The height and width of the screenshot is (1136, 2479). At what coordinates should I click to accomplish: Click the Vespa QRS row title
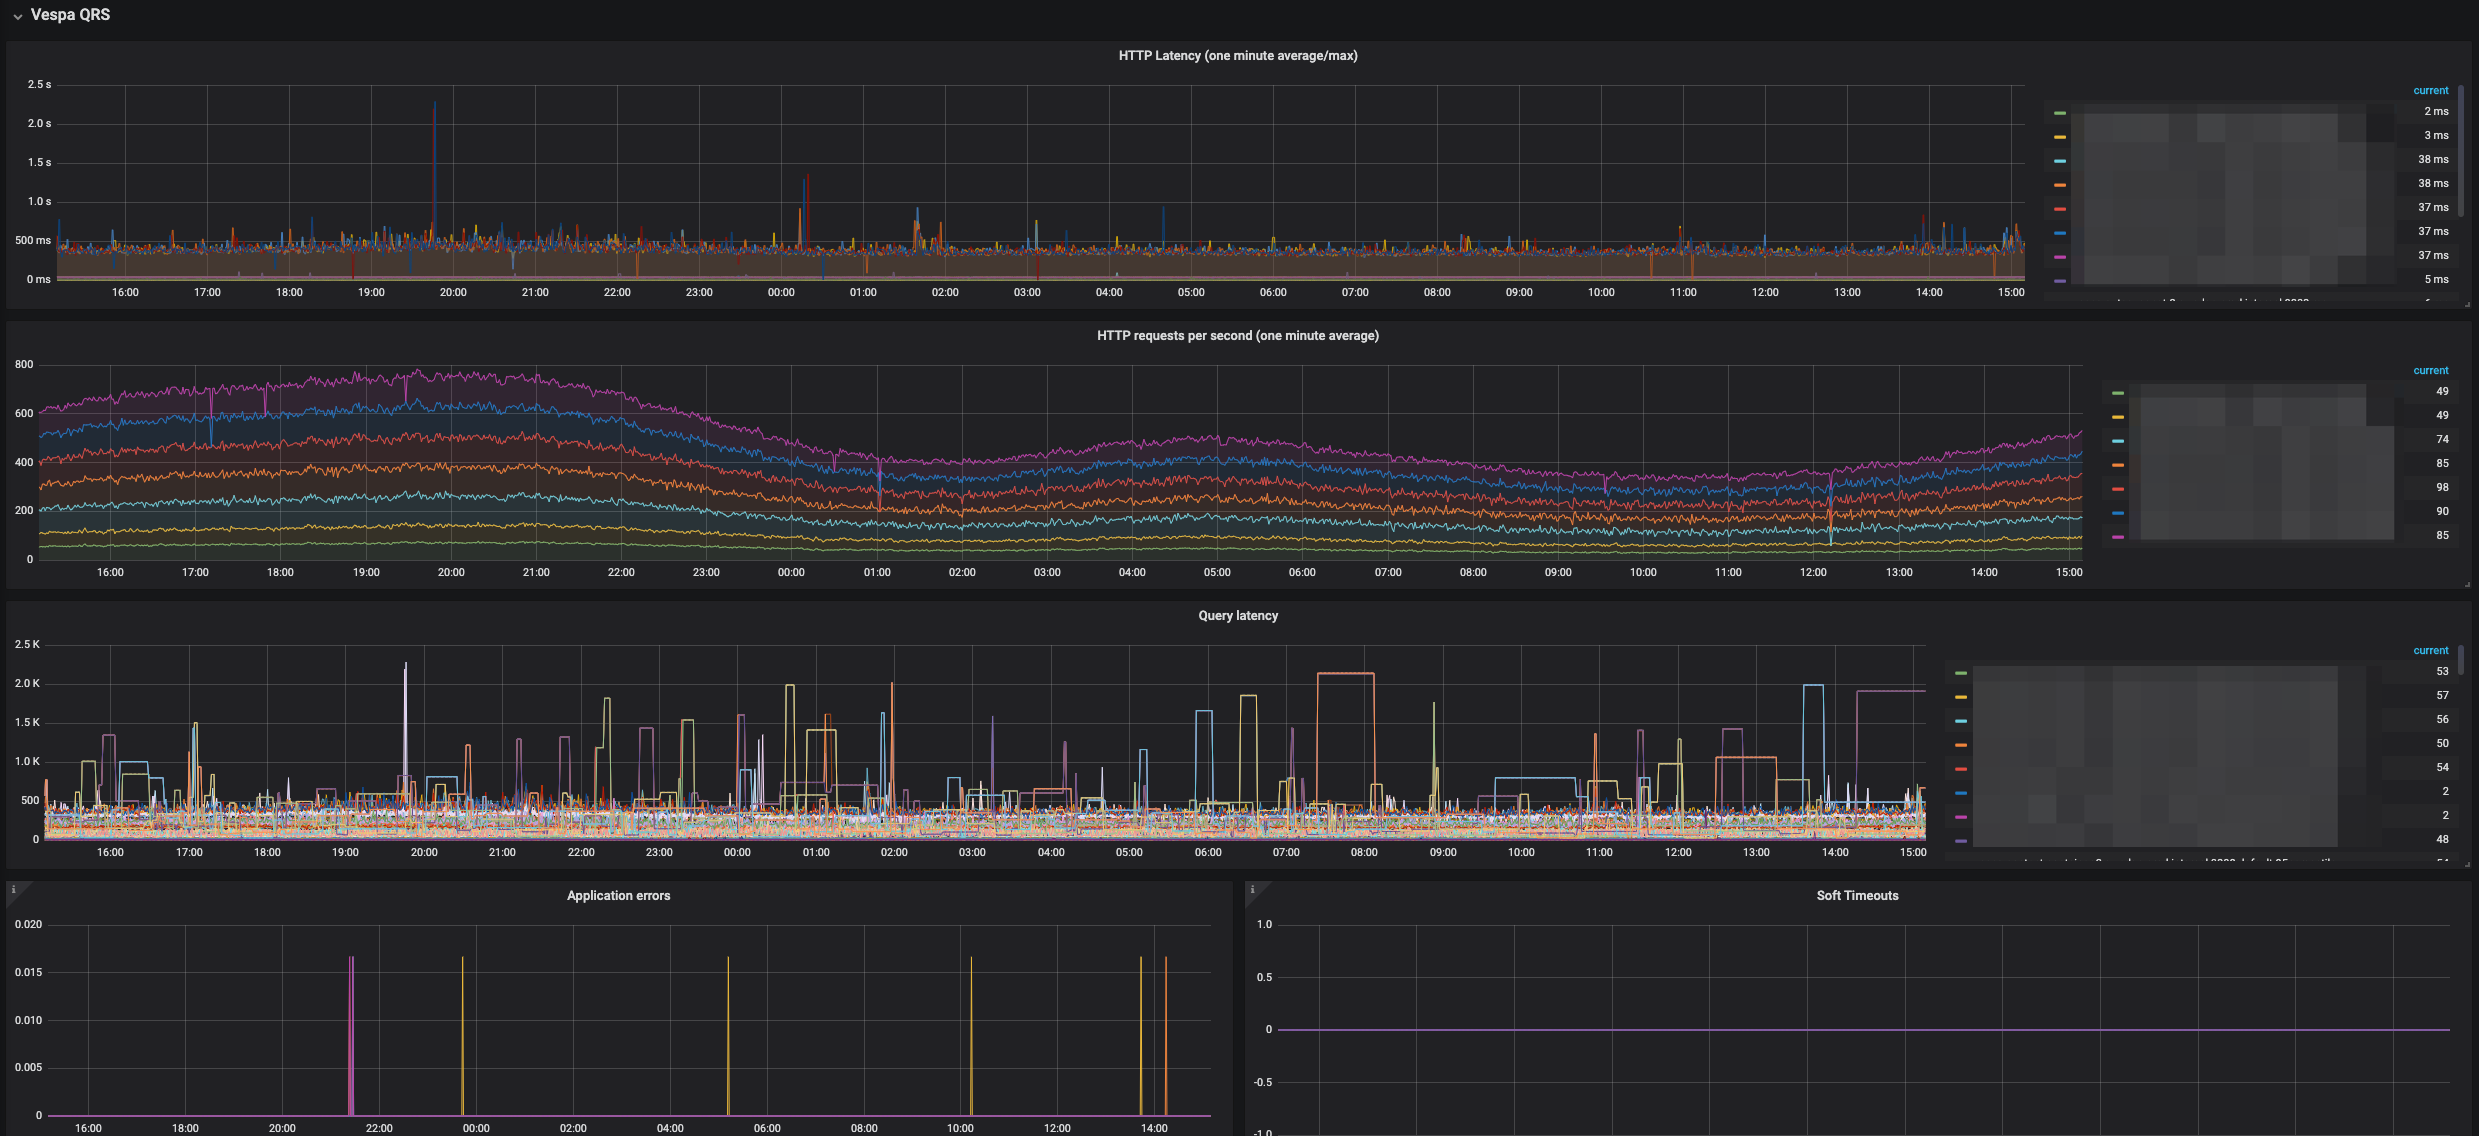(x=70, y=15)
